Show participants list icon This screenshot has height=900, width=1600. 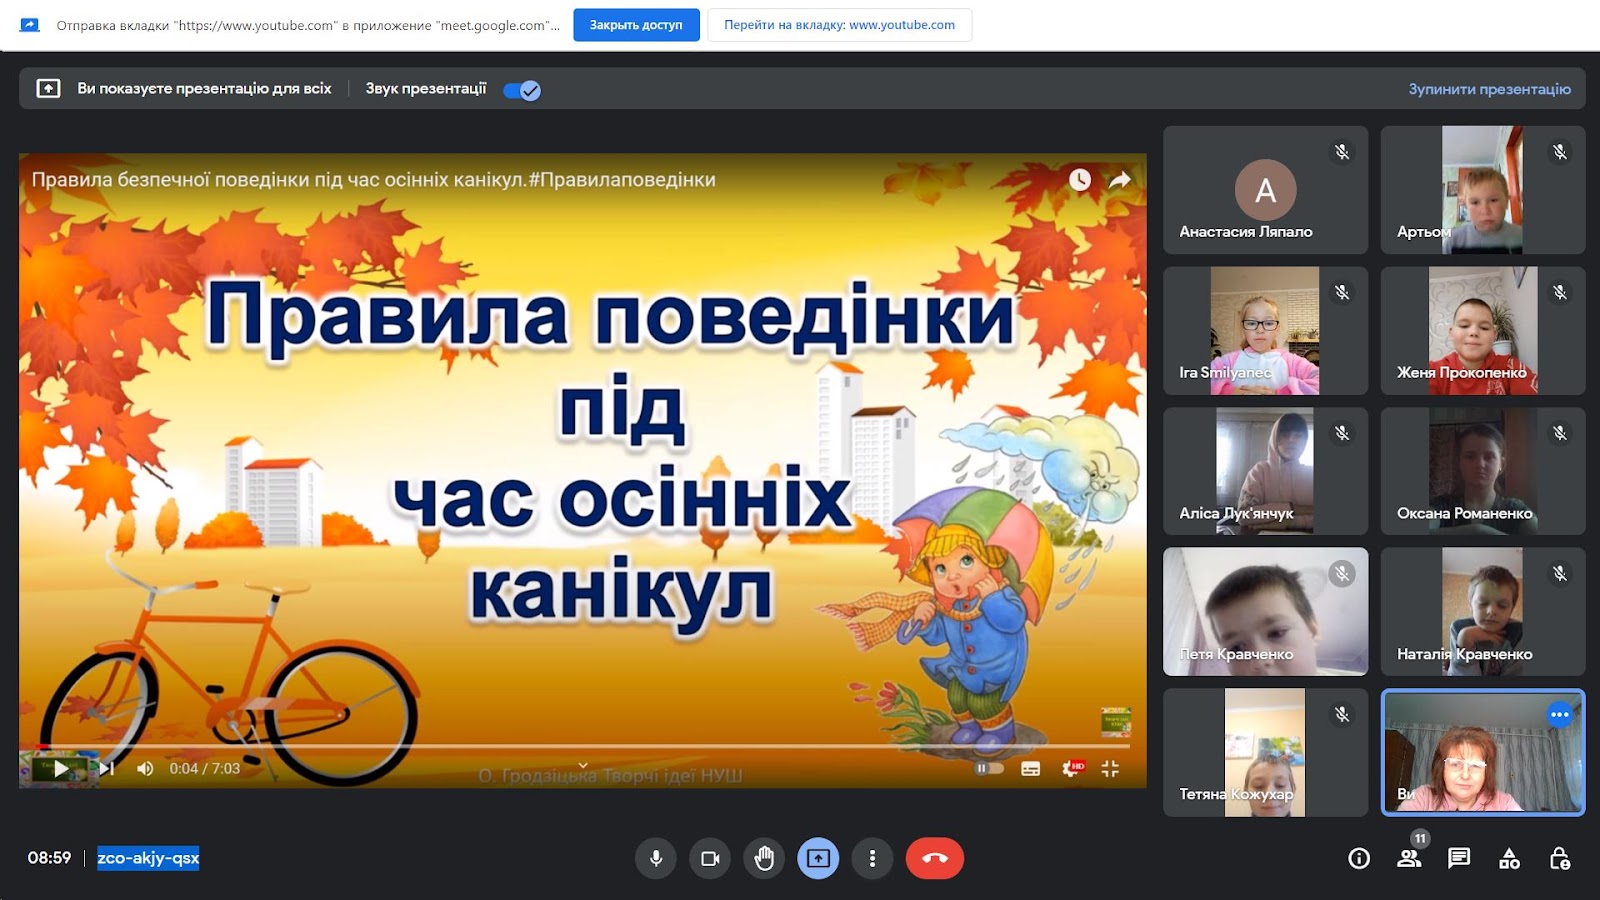pos(1409,858)
